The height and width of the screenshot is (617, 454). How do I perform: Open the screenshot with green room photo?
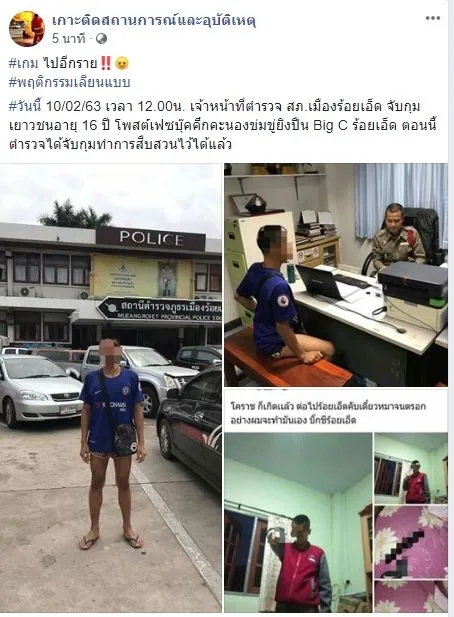[336, 501]
